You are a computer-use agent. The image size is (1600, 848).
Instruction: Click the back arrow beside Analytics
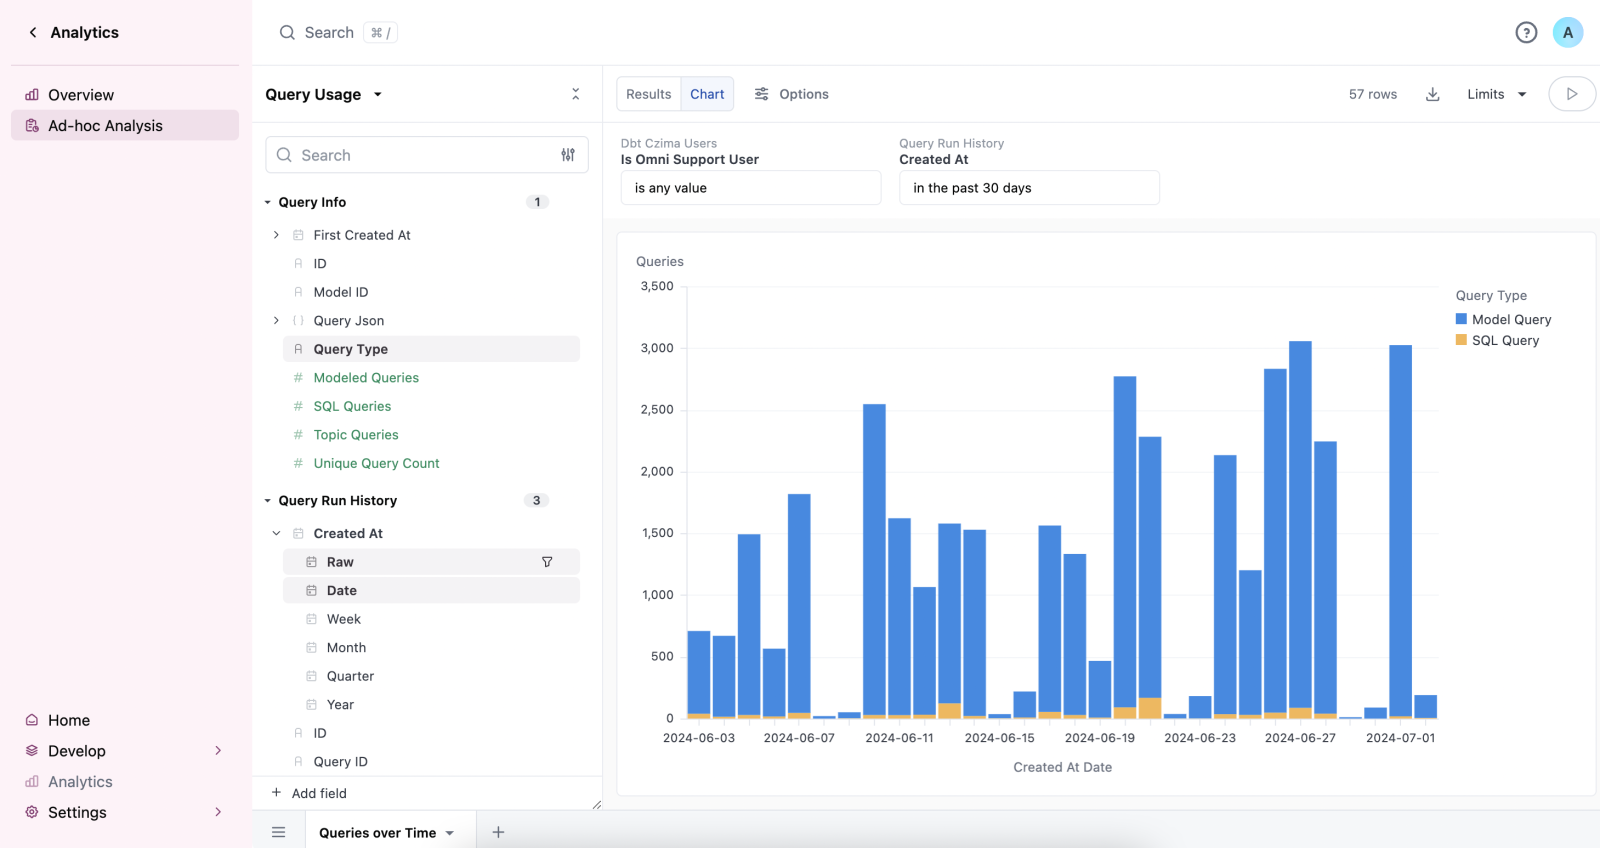[33, 33]
